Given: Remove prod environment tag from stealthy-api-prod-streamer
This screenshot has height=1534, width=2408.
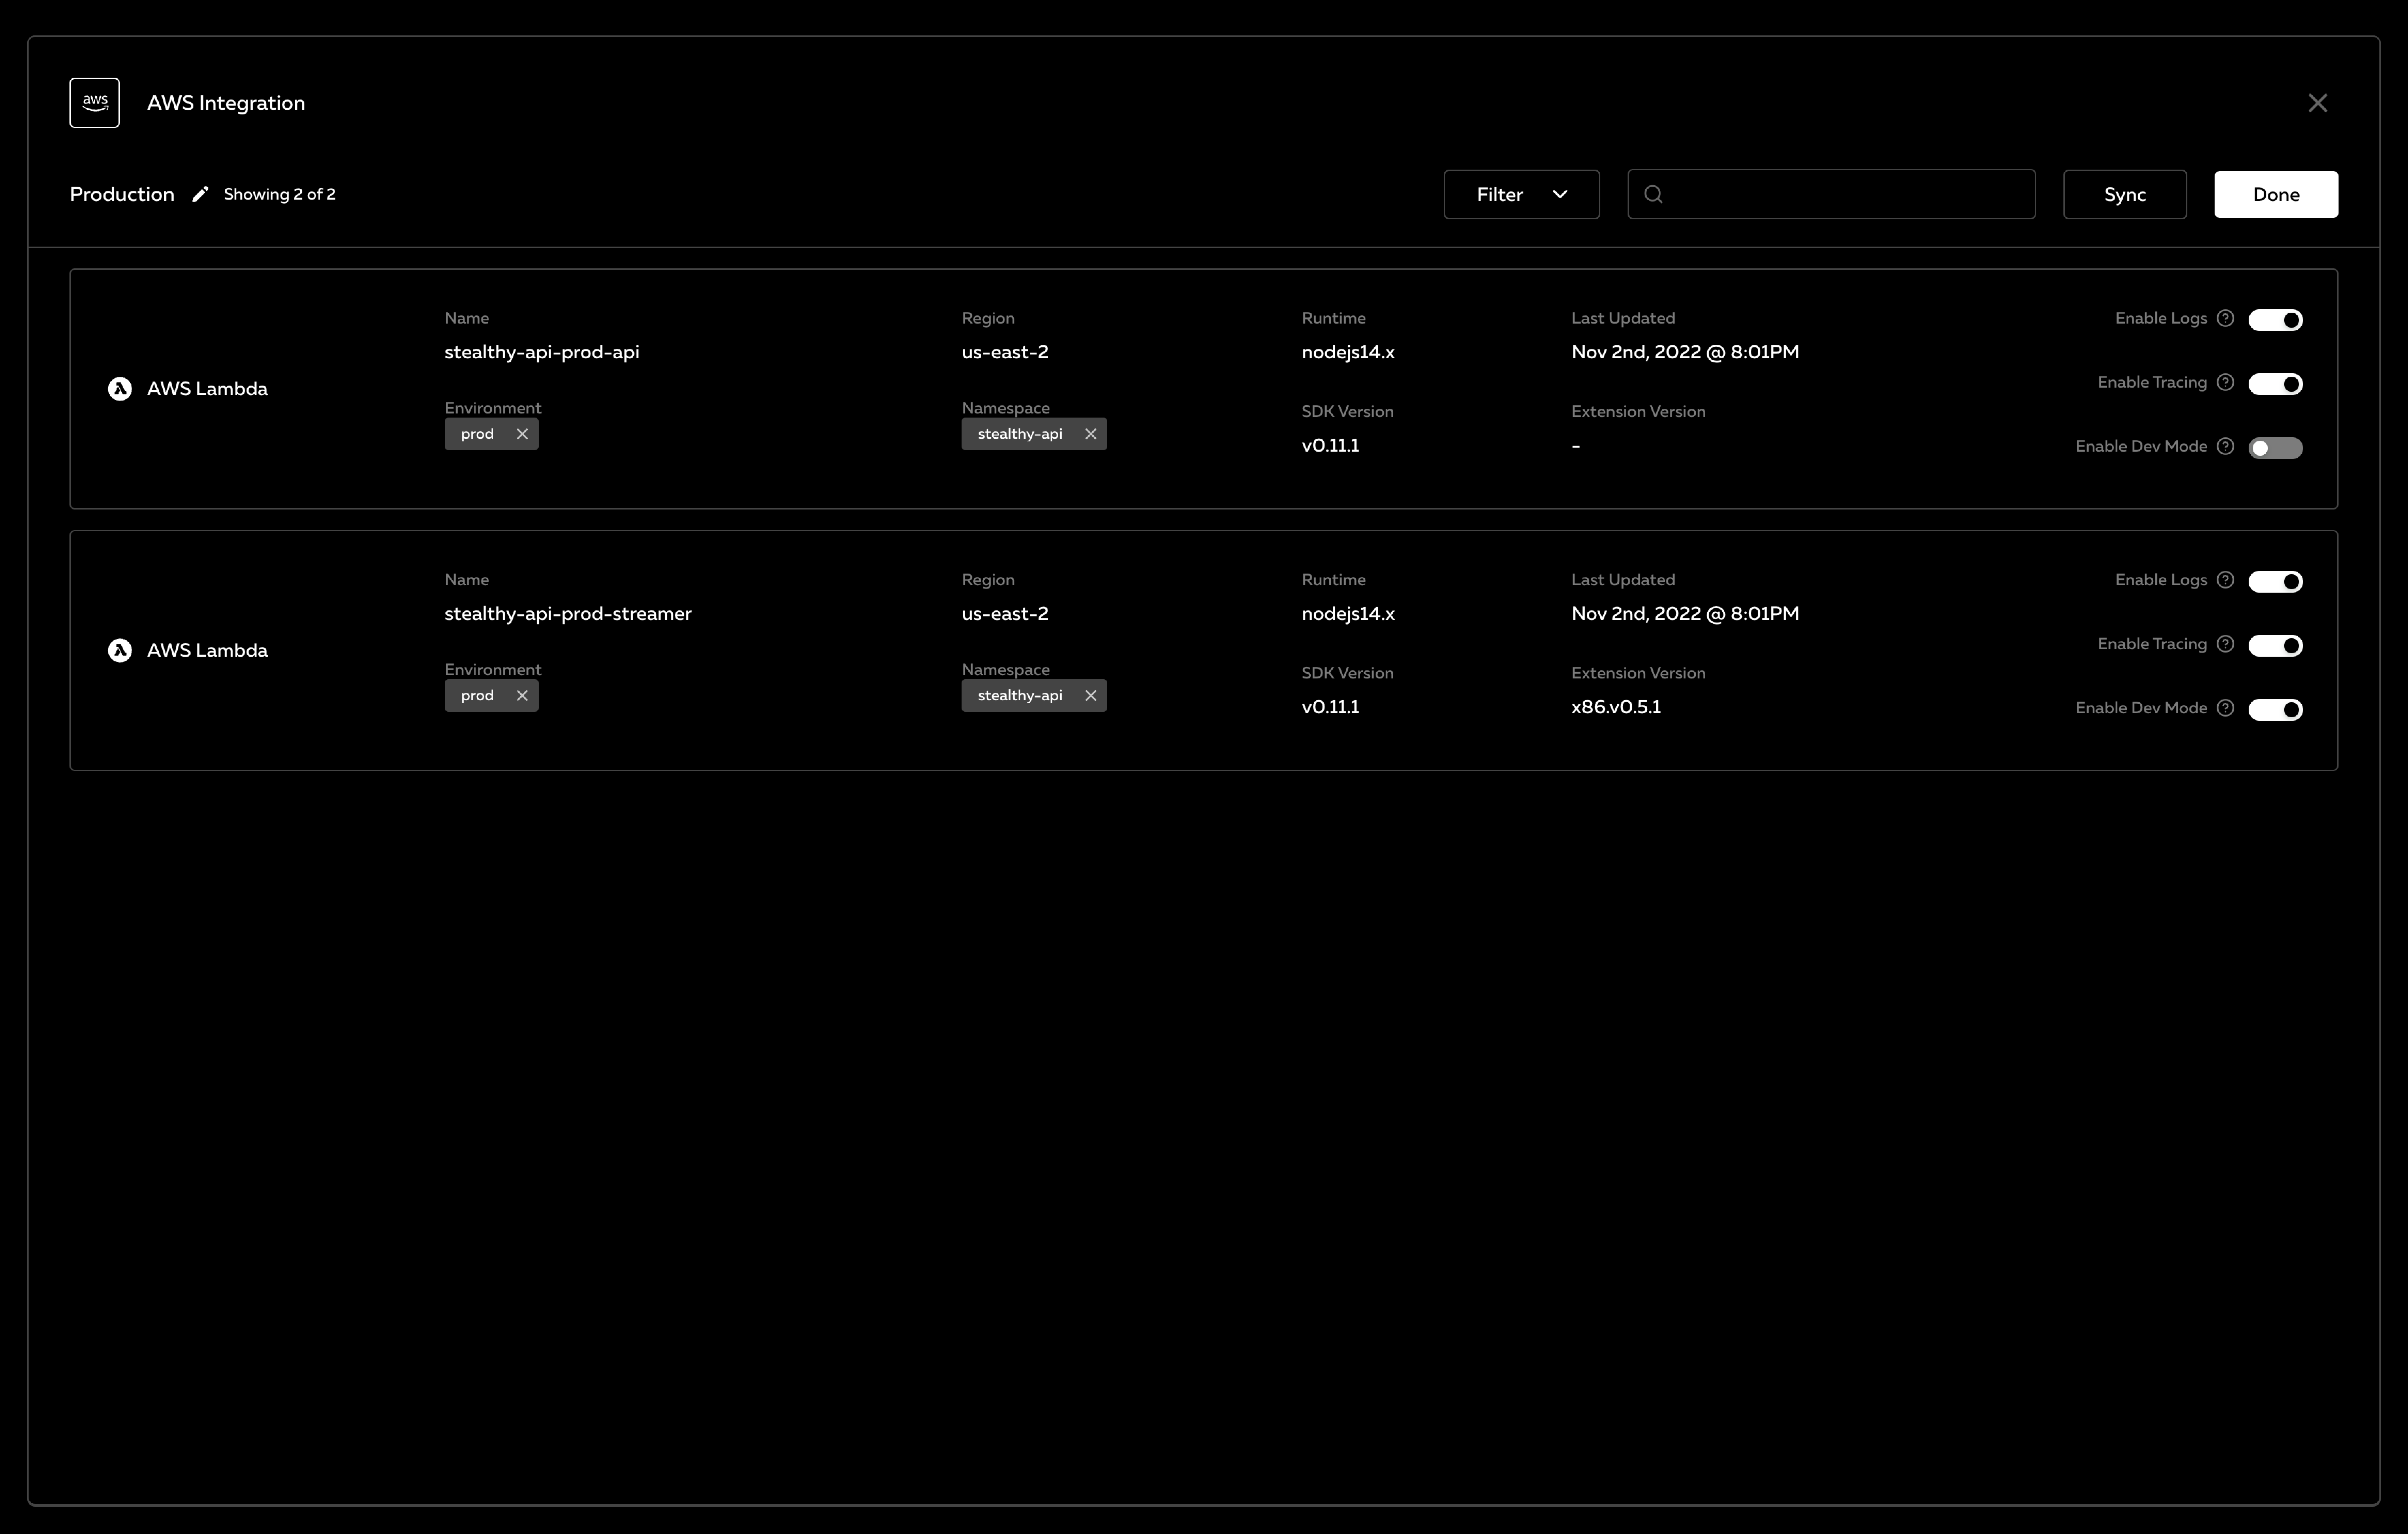Looking at the screenshot, I should click(x=522, y=696).
